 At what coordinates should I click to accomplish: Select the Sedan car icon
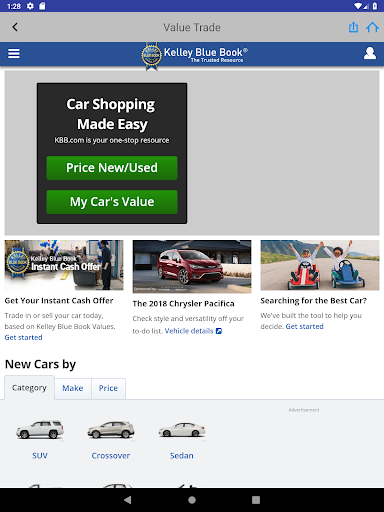tap(182, 430)
